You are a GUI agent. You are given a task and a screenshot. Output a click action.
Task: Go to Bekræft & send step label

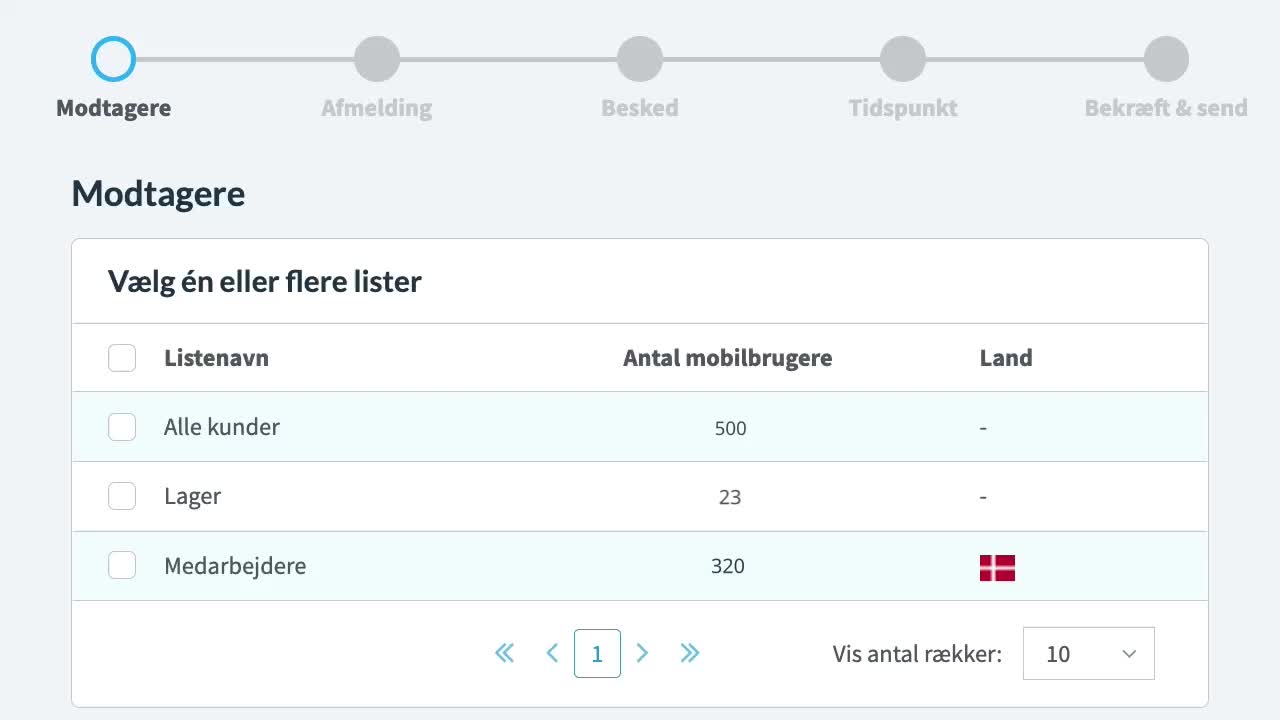click(x=1166, y=108)
